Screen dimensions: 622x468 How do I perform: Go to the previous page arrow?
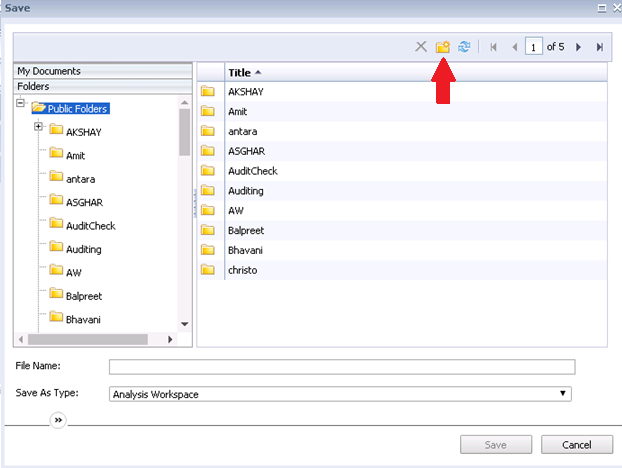click(515, 47)
